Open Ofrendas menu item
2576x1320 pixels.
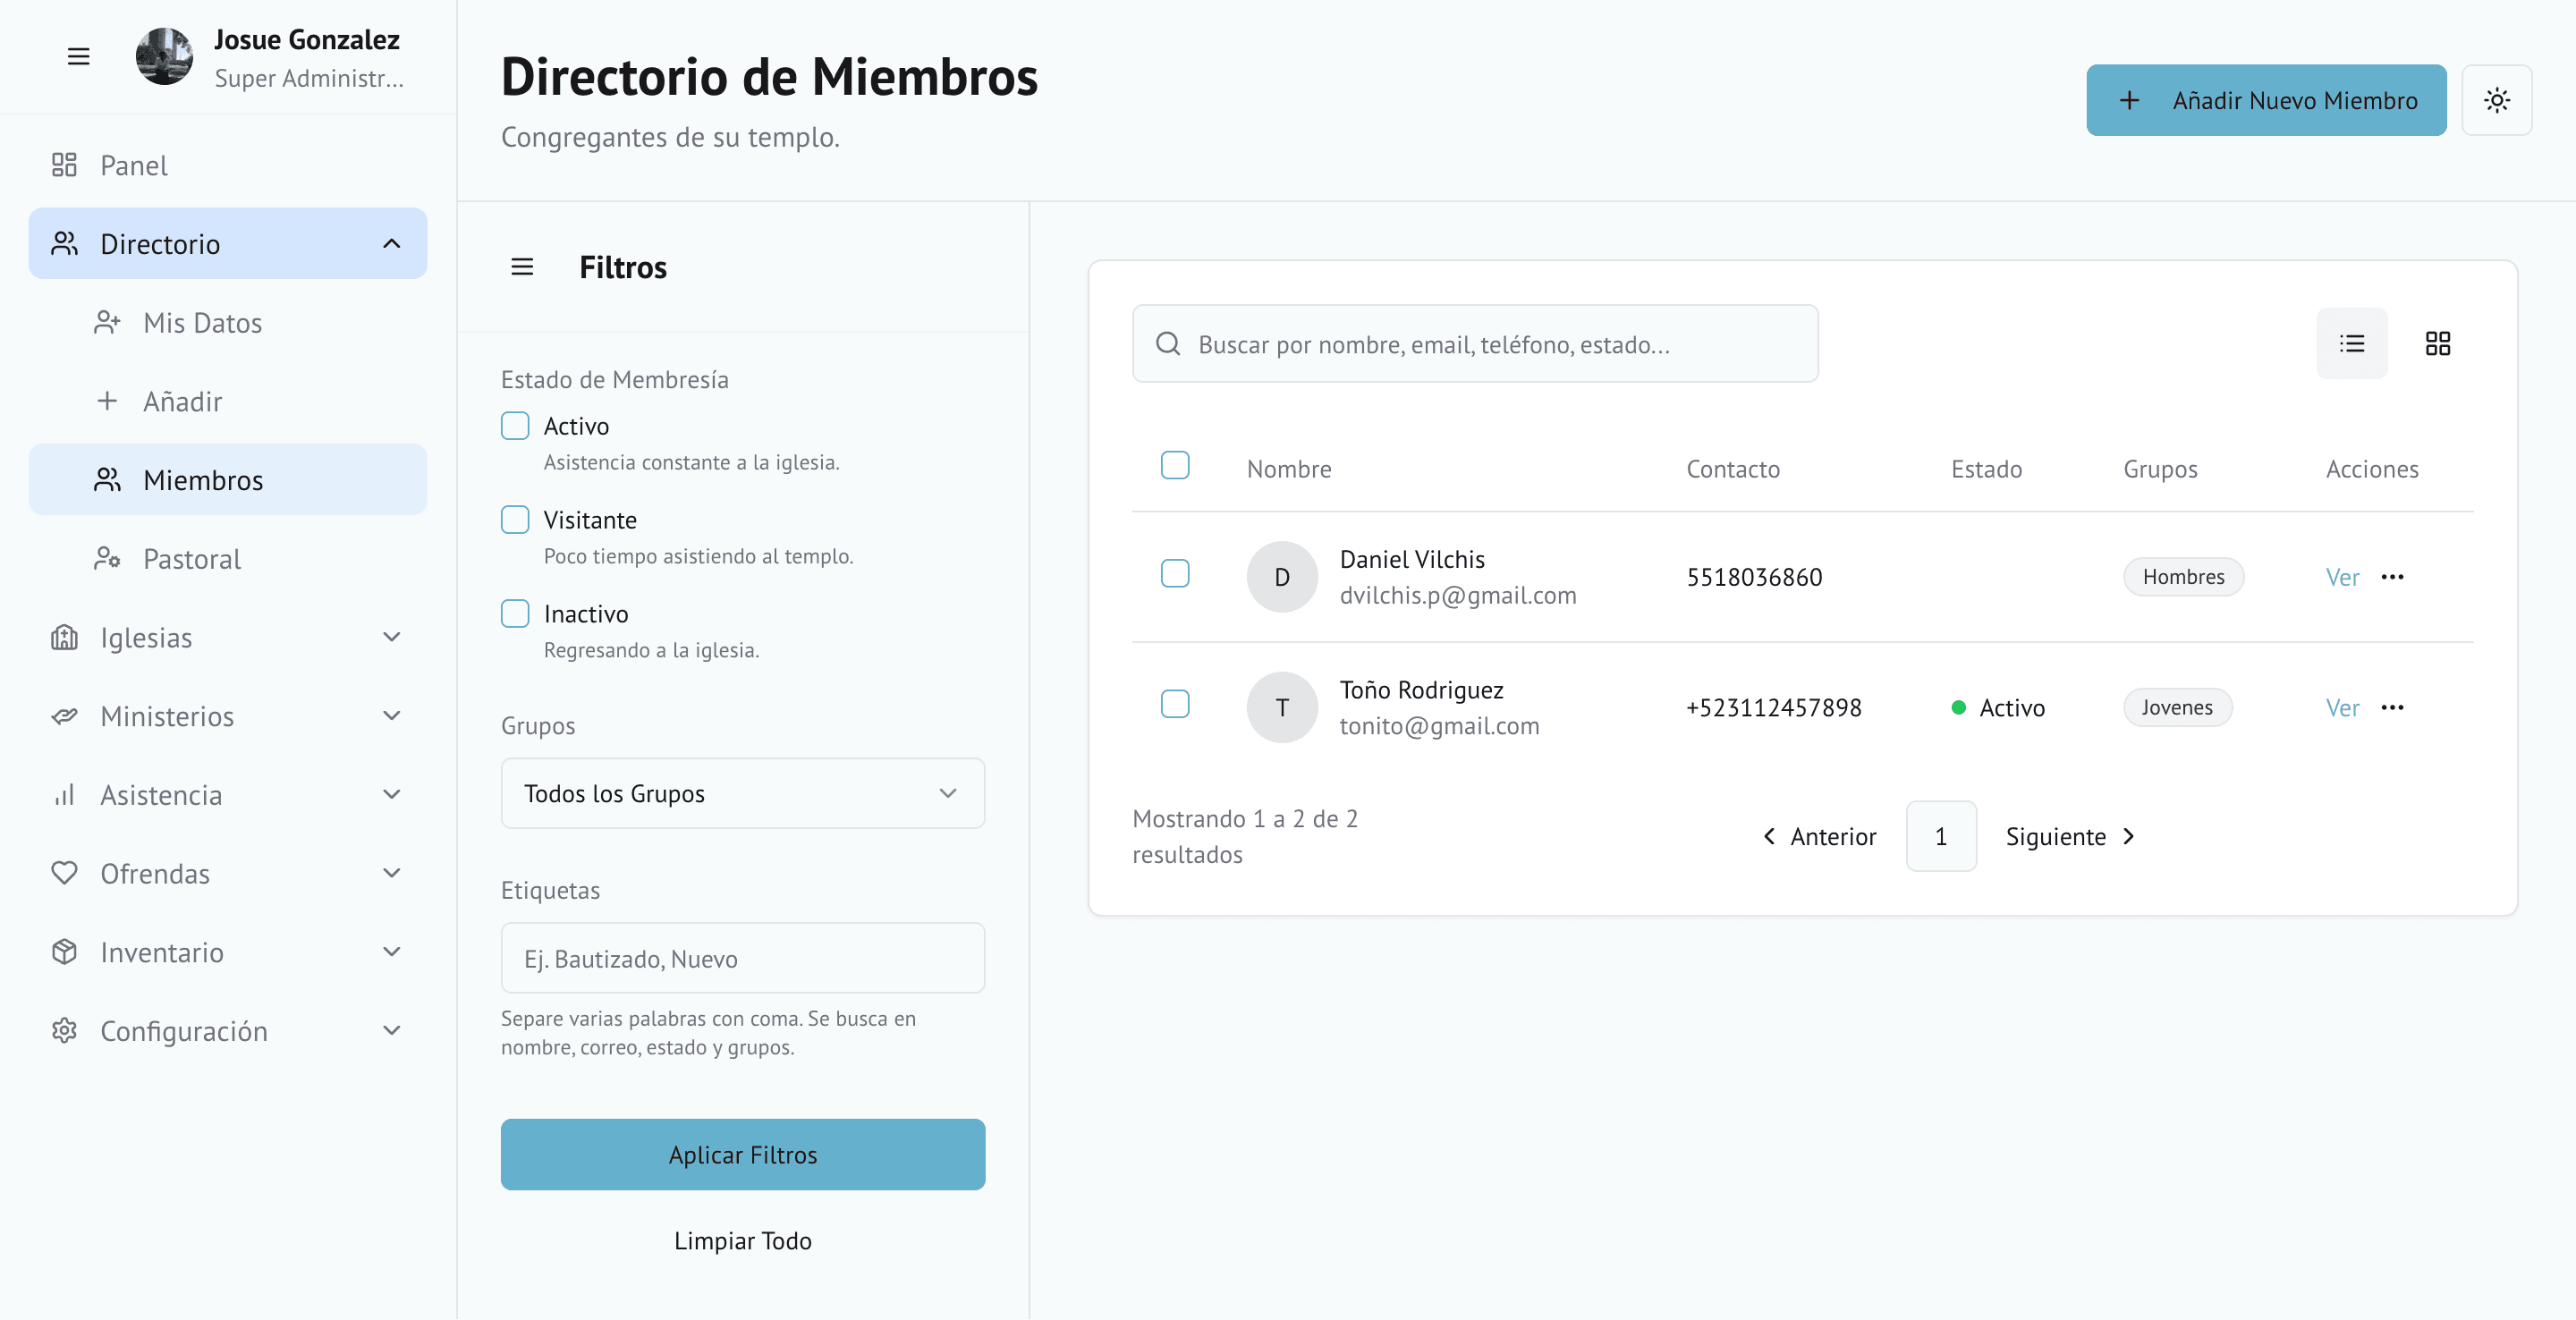coord(228,874)
